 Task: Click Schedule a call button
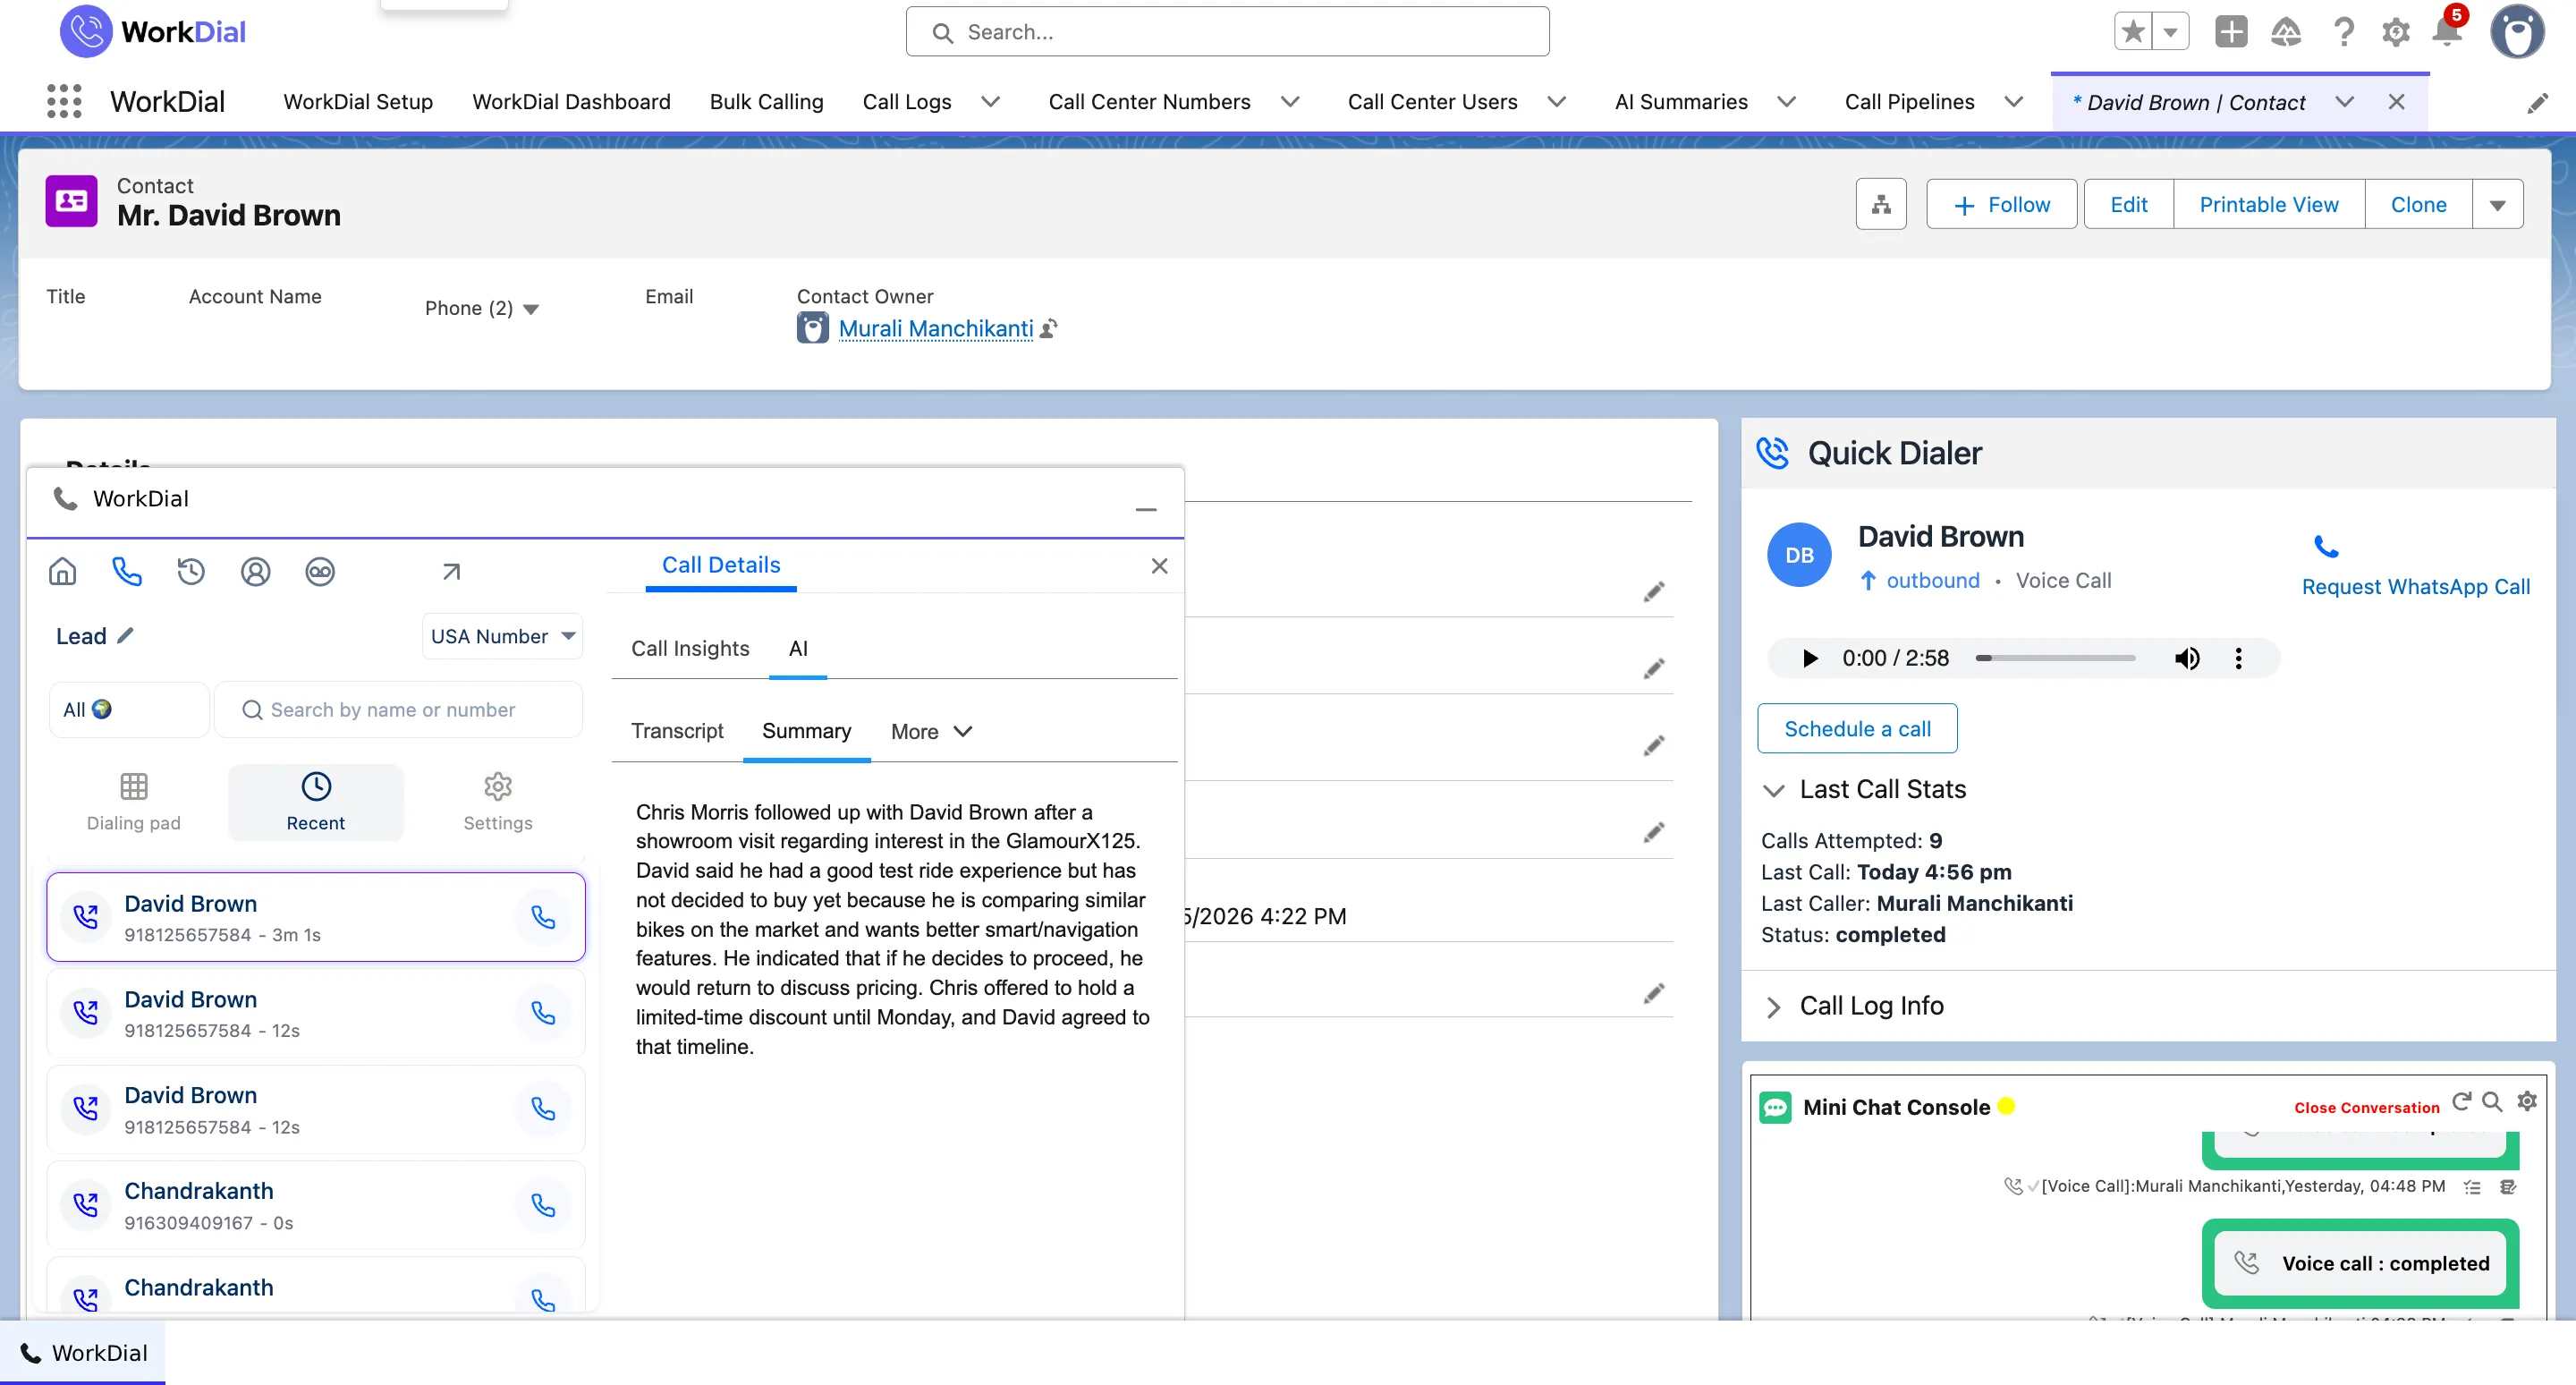click(x=1857, y=729)
